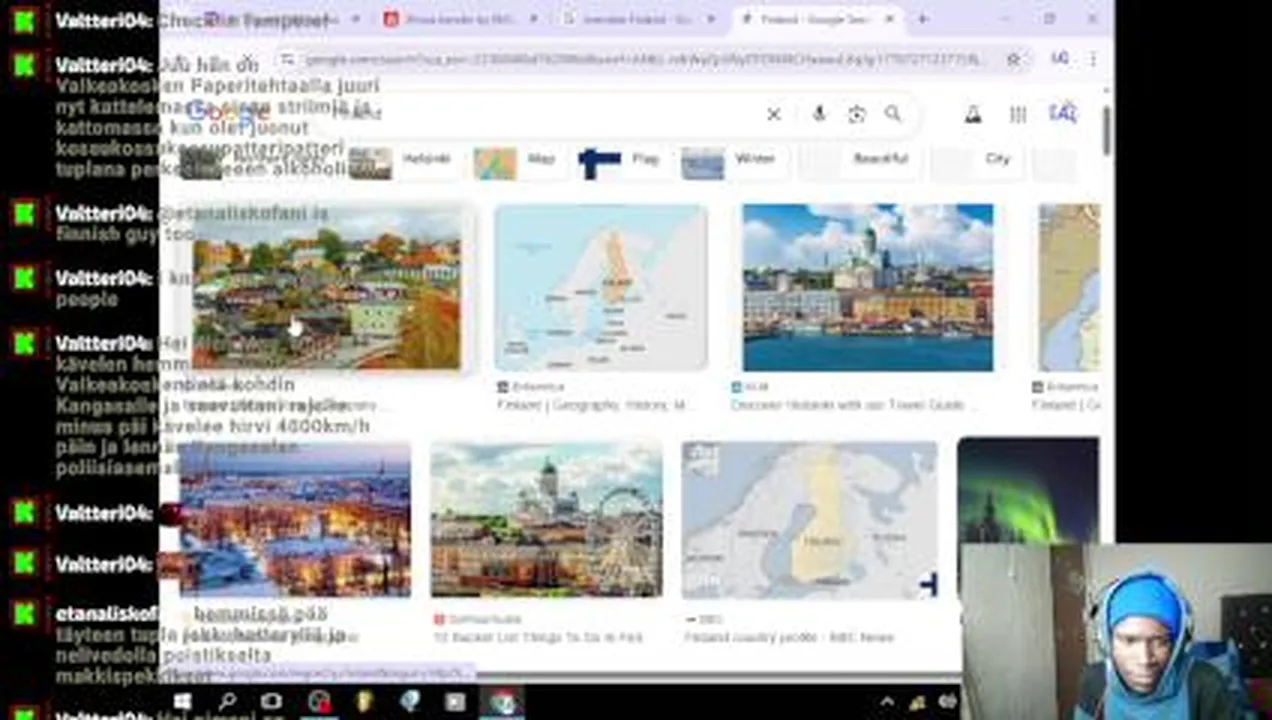Open the snowy city at dusk image
The height and width of the screenshot is (720, 1272).
(295, 519)
